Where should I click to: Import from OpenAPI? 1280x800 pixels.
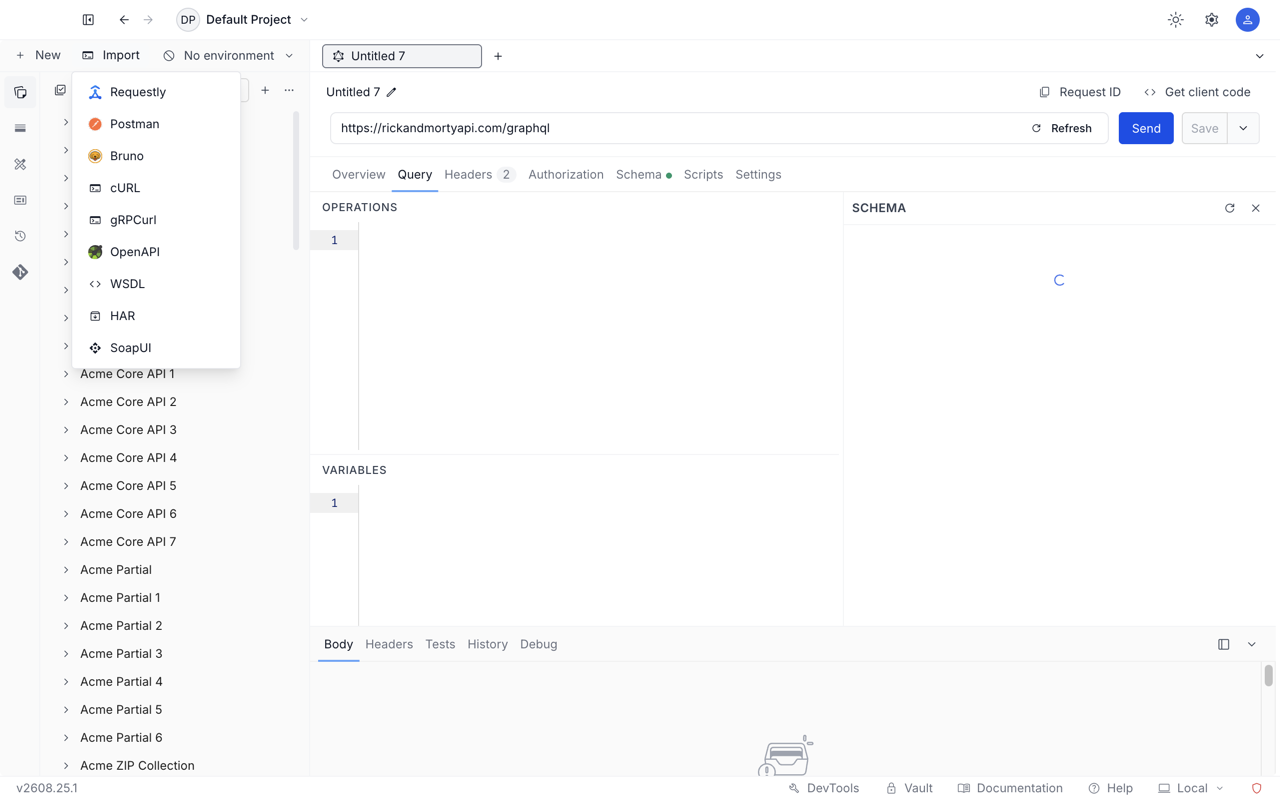coord(156,252)
